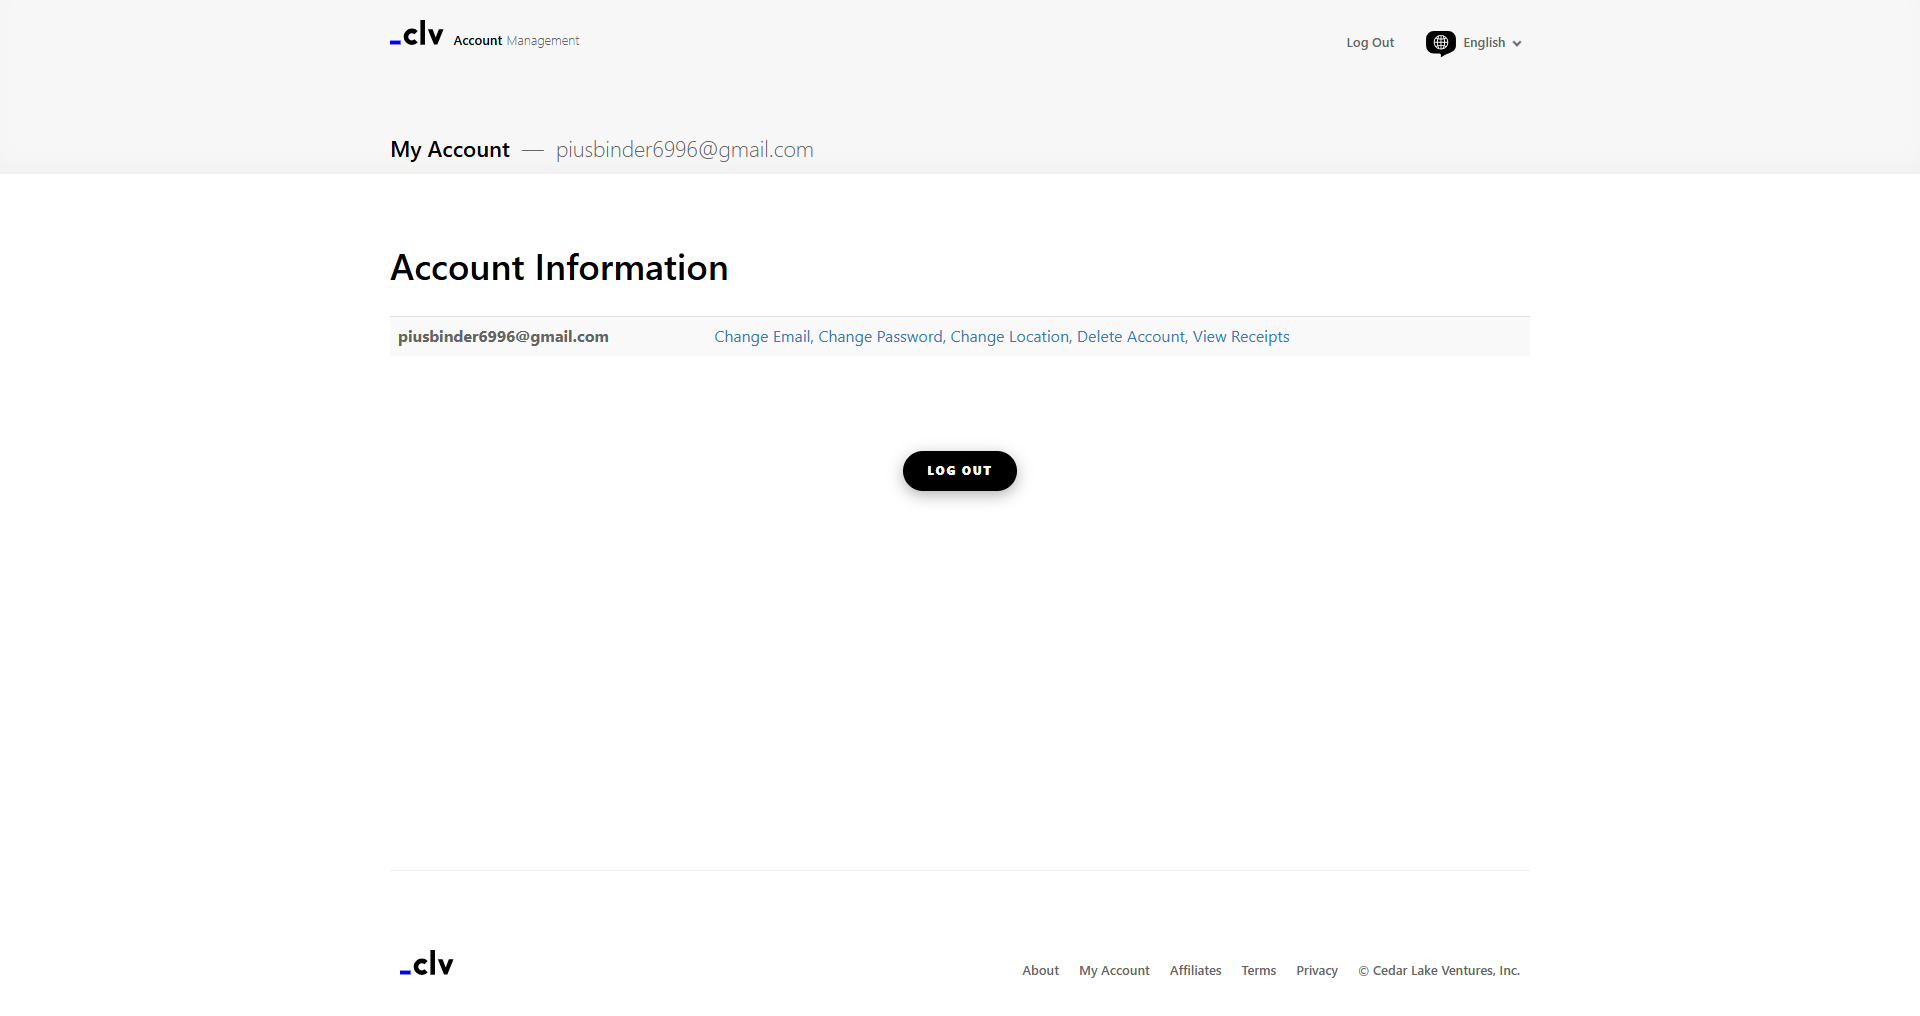Click the bold email in account row
Viewport: 1920px width, 1016px height.
coord(503,337)
